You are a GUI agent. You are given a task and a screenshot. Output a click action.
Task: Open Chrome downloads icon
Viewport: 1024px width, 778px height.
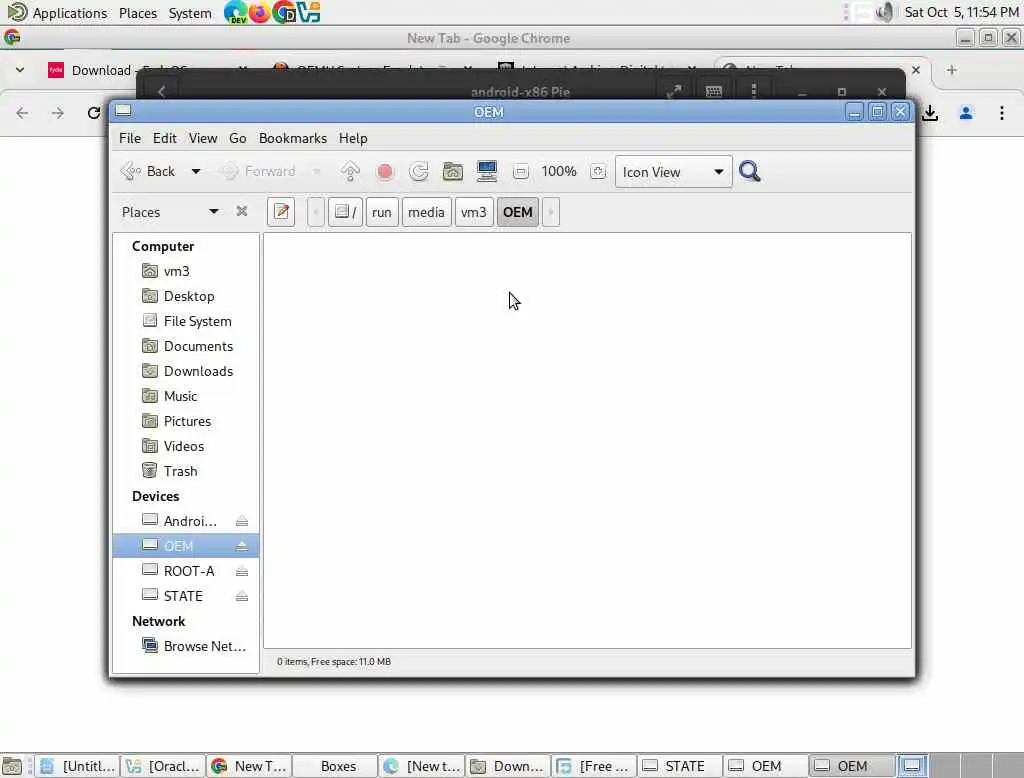930,113
